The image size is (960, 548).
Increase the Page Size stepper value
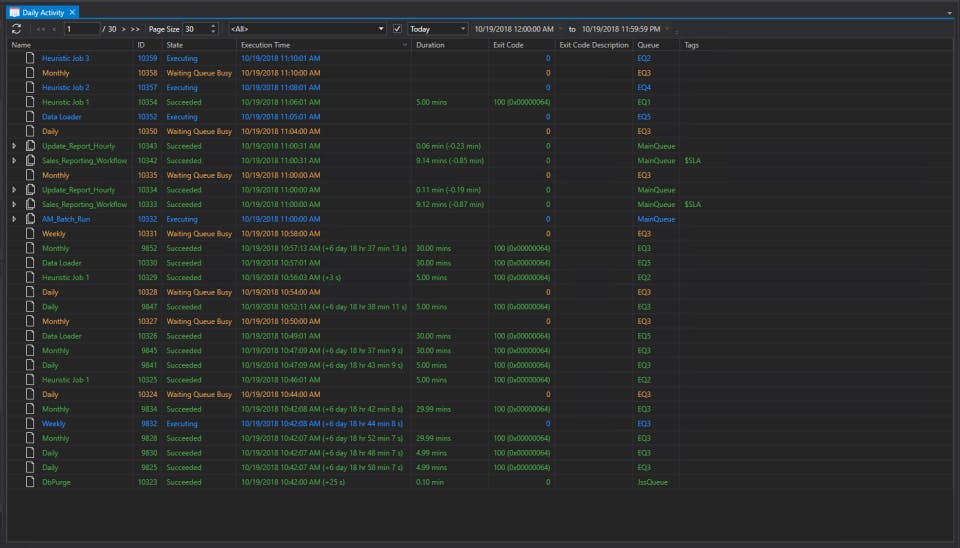click(213, 26)
